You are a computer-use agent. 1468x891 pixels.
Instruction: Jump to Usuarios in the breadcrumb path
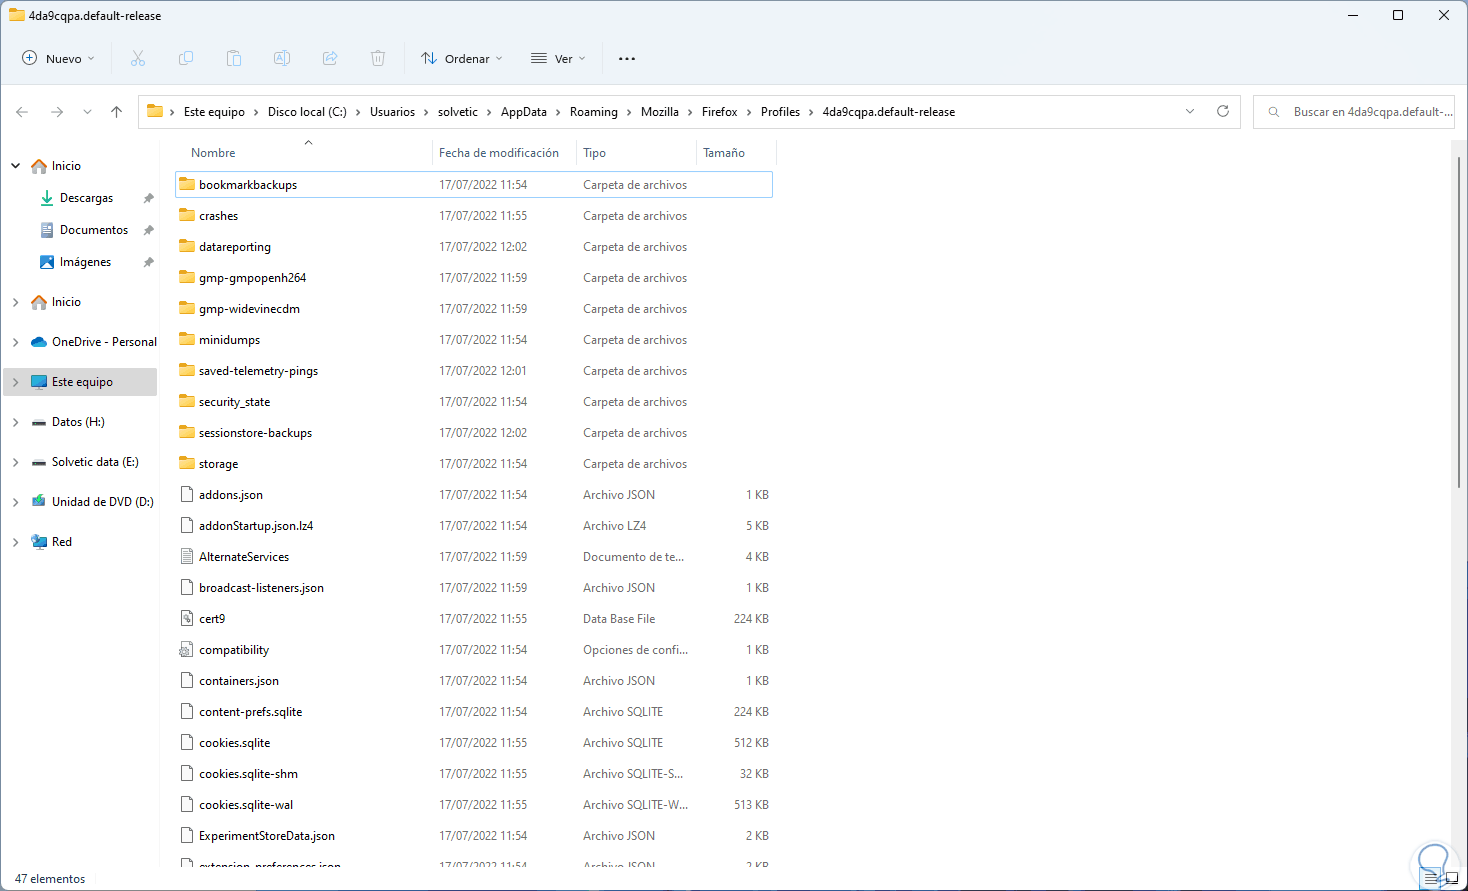[x=392, y=112]
